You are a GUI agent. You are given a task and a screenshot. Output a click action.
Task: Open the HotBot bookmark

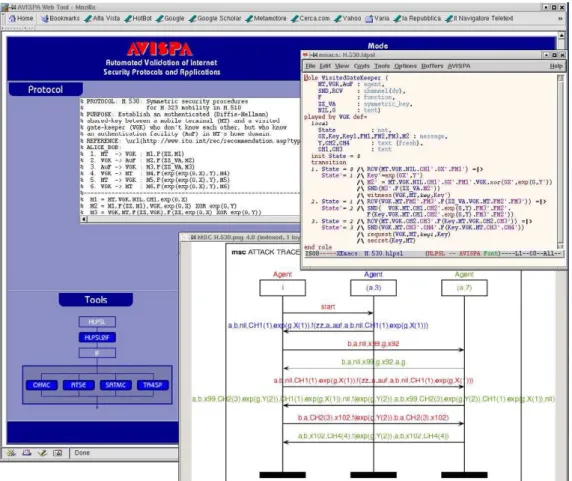[138, 18]
